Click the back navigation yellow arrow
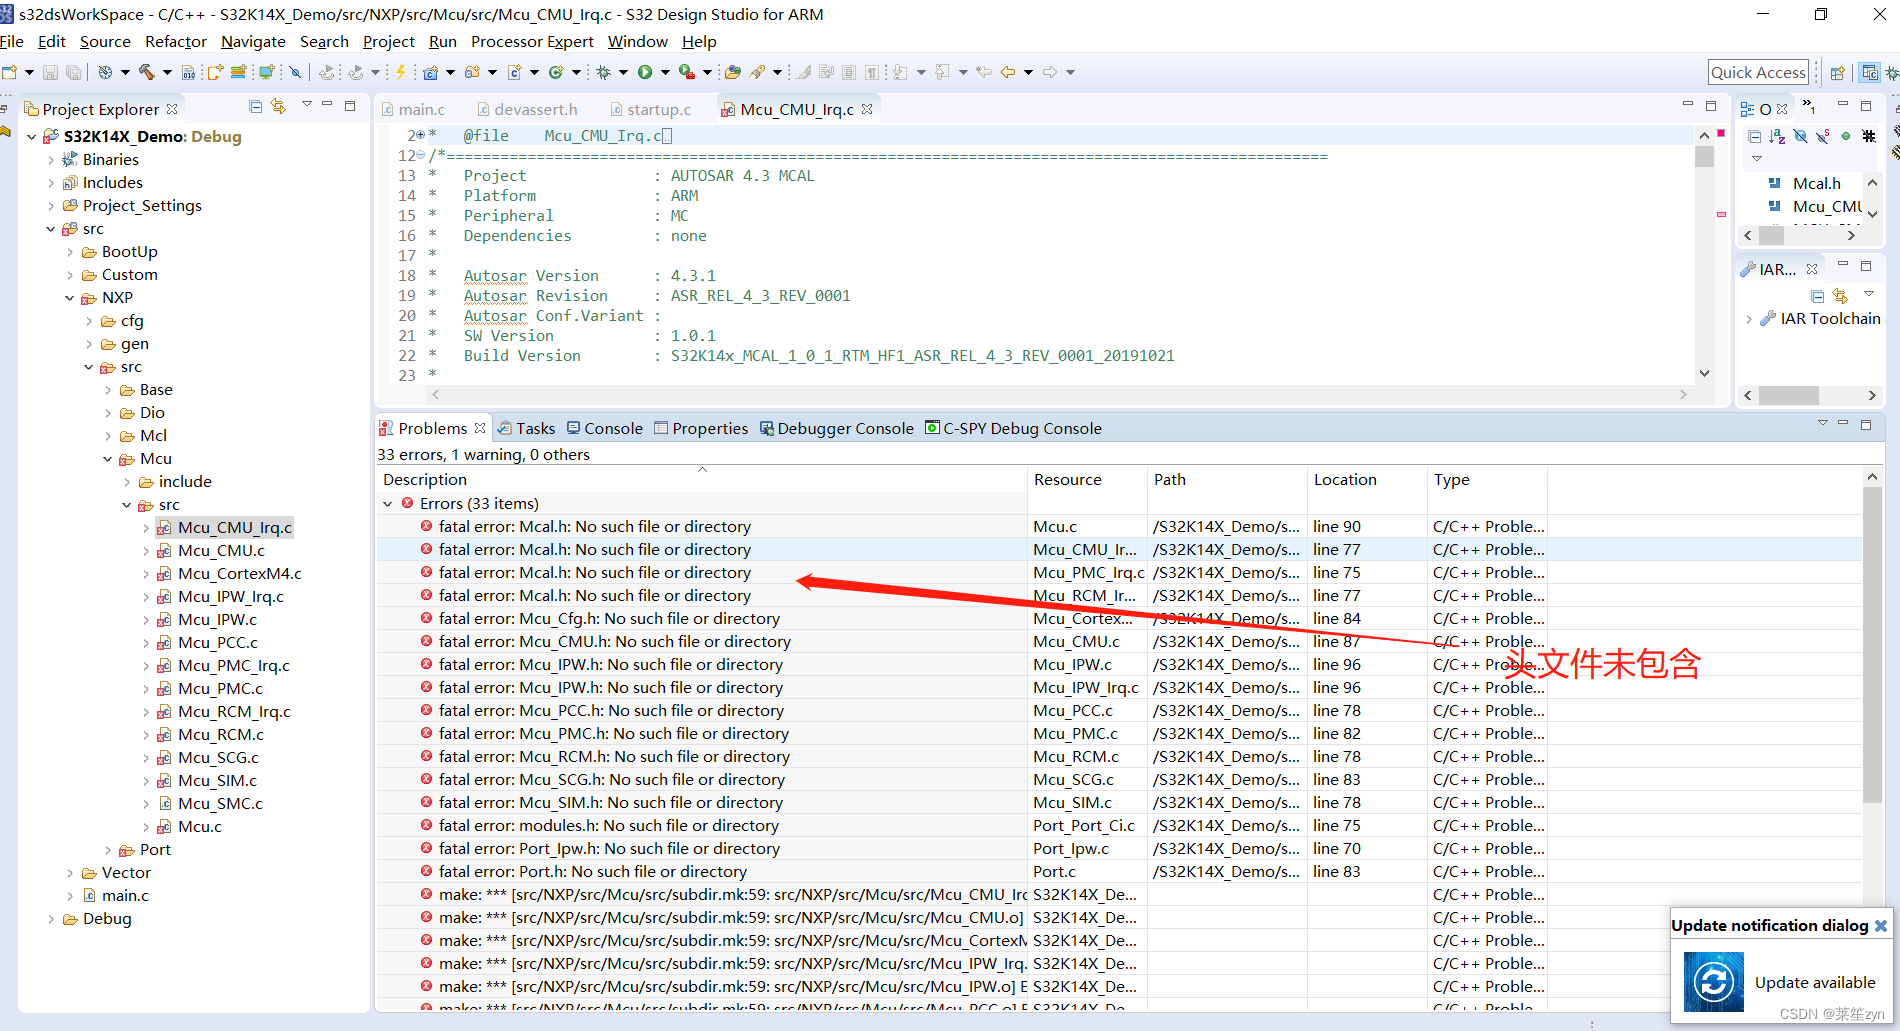The image size is (1900, 1031). [x=1008, y=72]
